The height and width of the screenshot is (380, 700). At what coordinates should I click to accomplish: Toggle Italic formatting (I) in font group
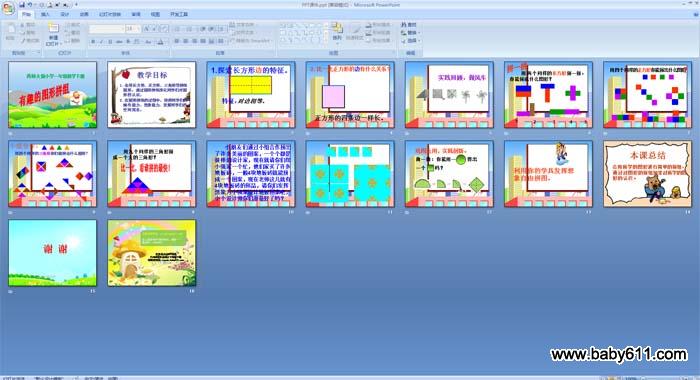tap(101, 42)
